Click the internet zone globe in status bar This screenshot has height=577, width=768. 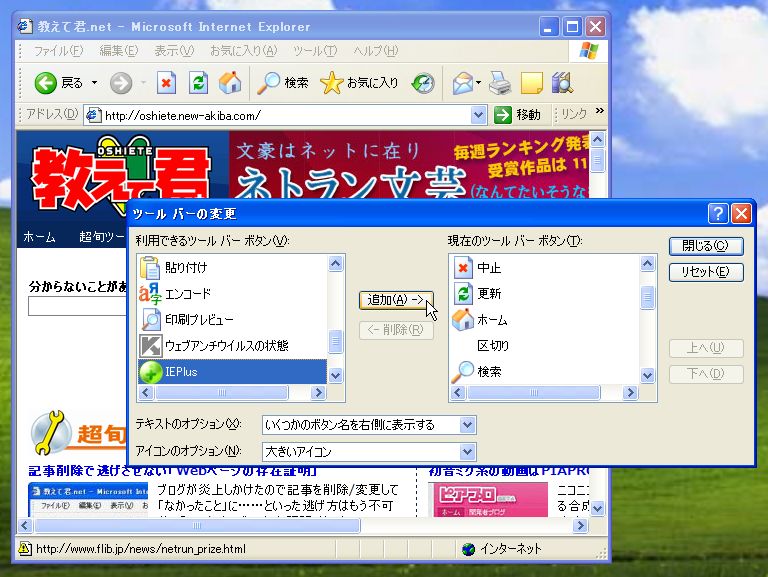[469, 549]
